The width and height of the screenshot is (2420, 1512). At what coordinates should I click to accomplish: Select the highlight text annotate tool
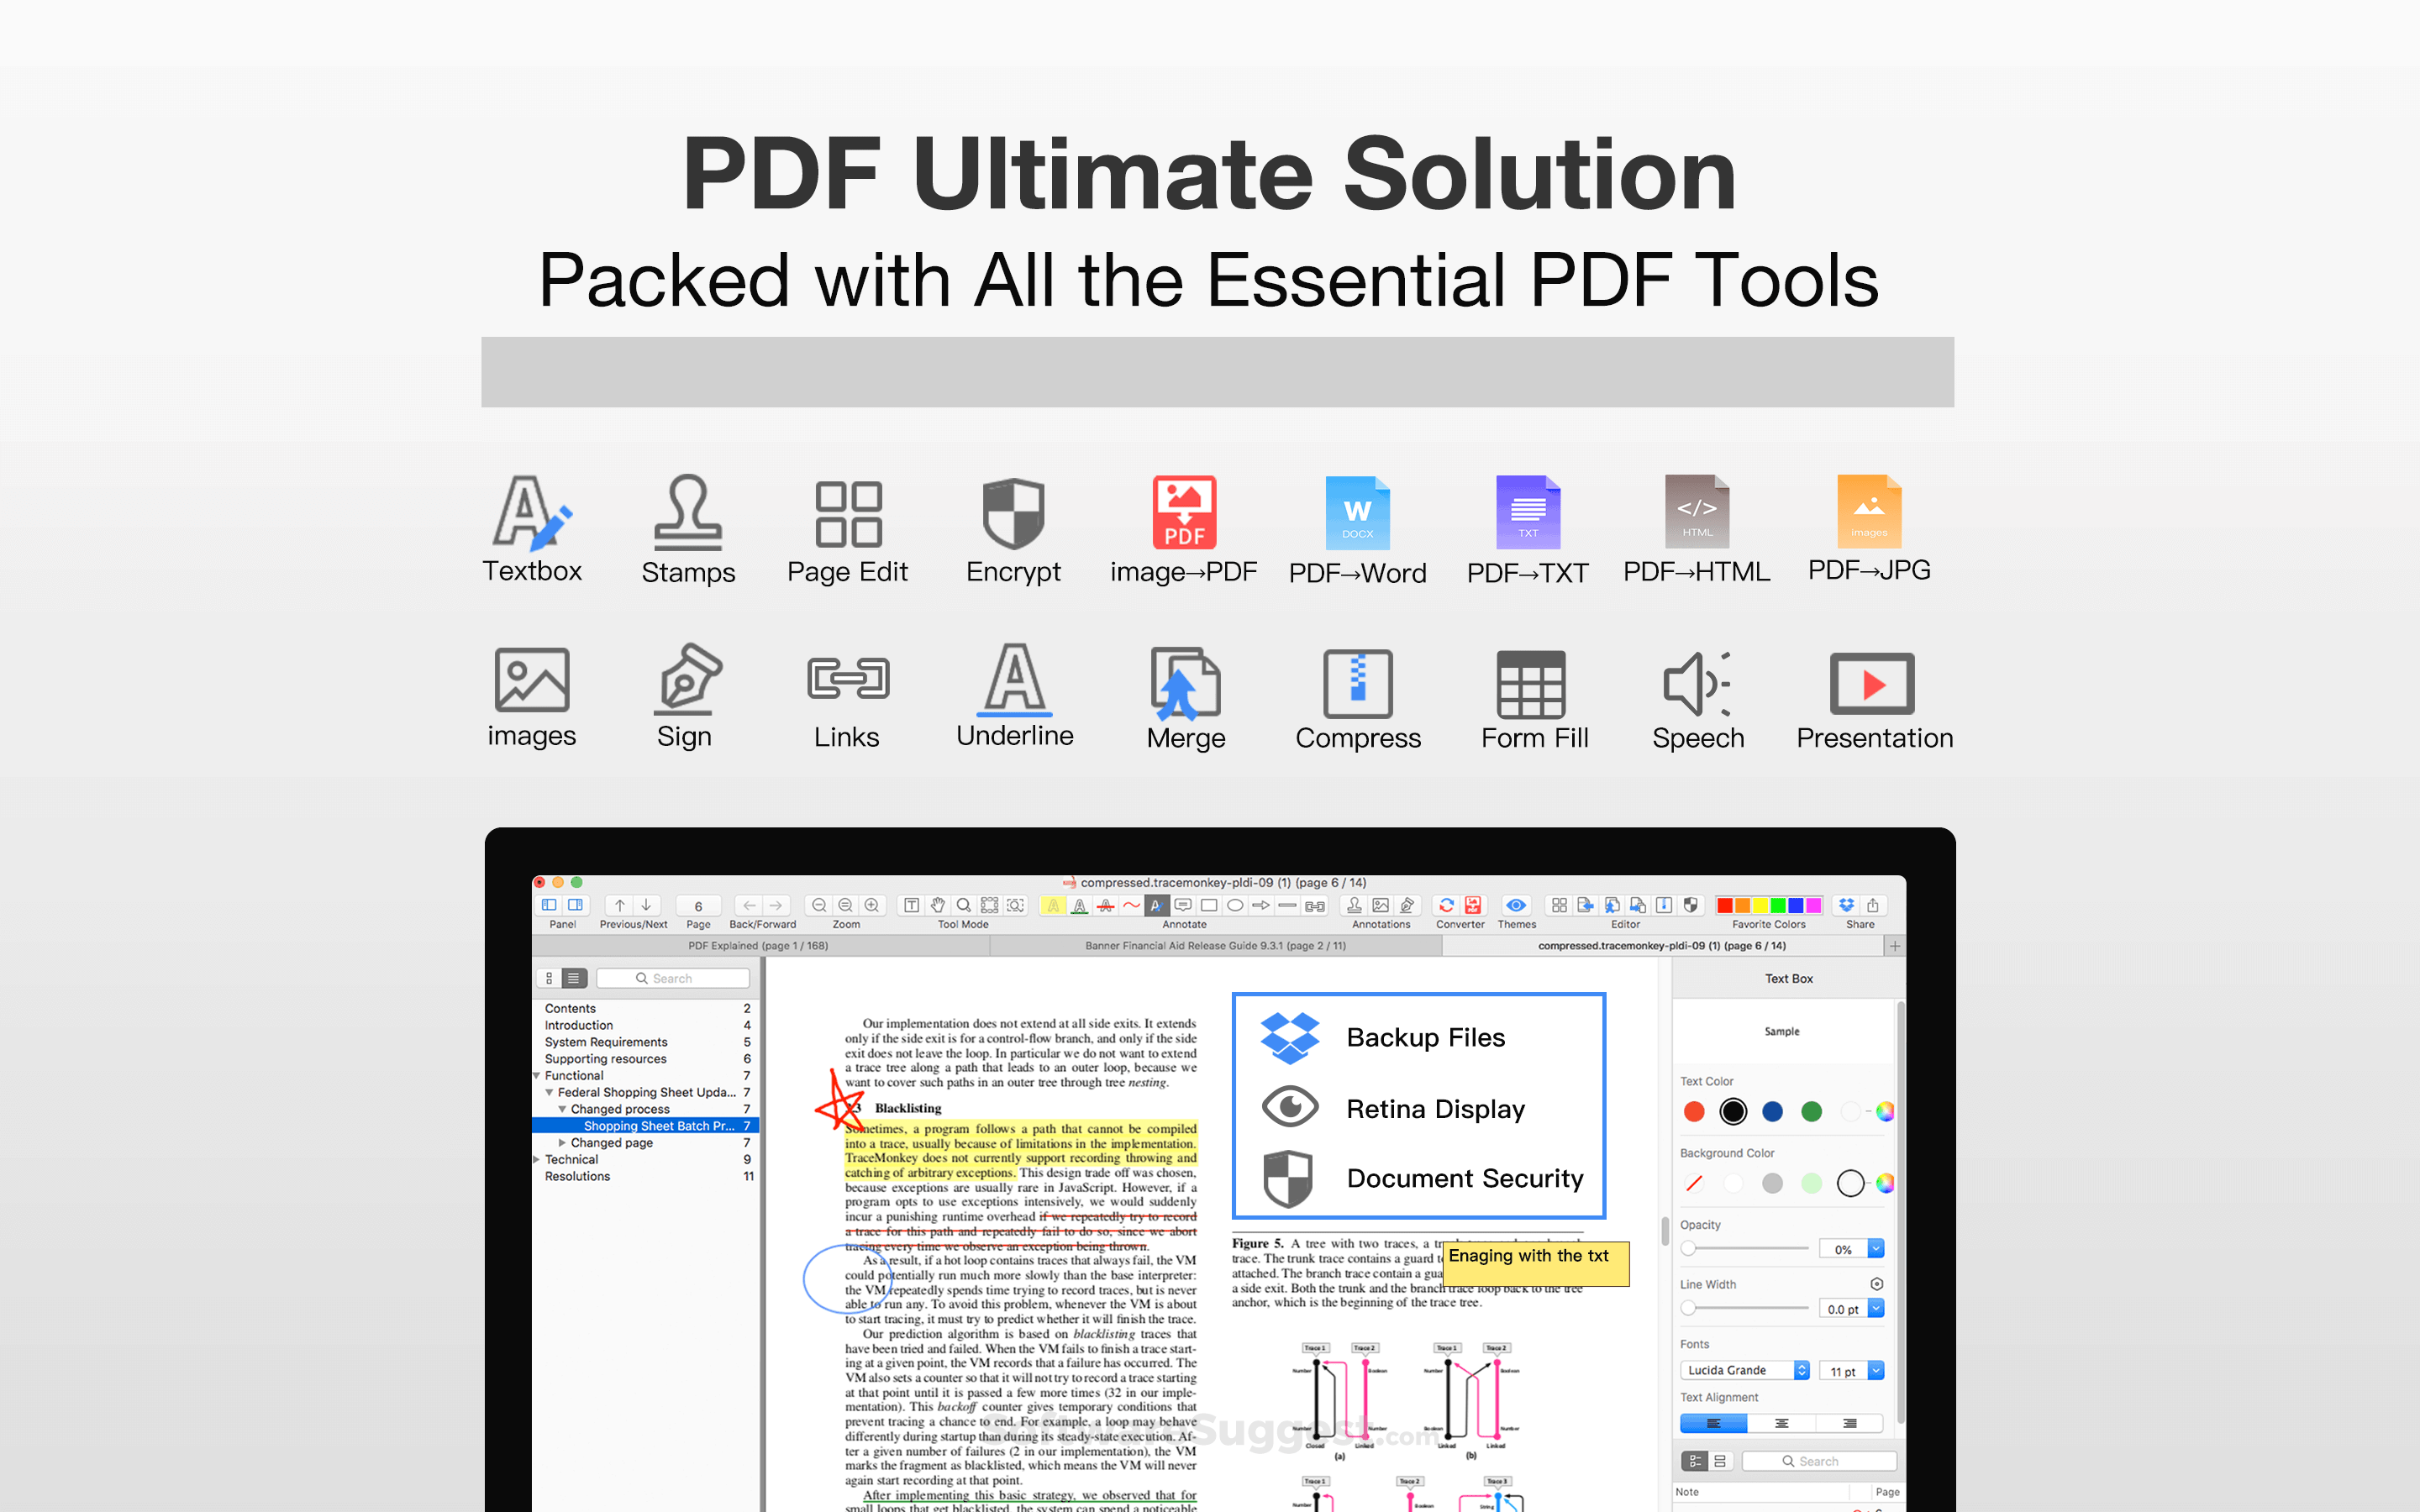click(1052, 906)
